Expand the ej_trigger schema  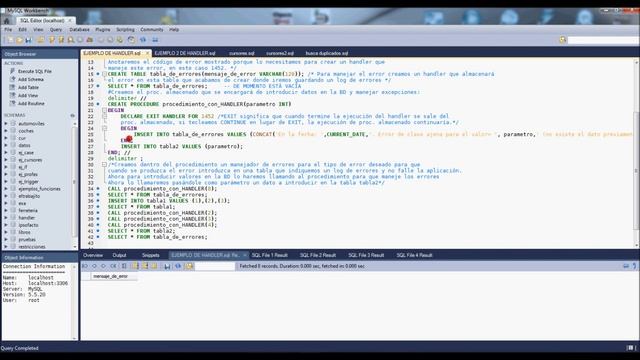(x=6, y=182)
